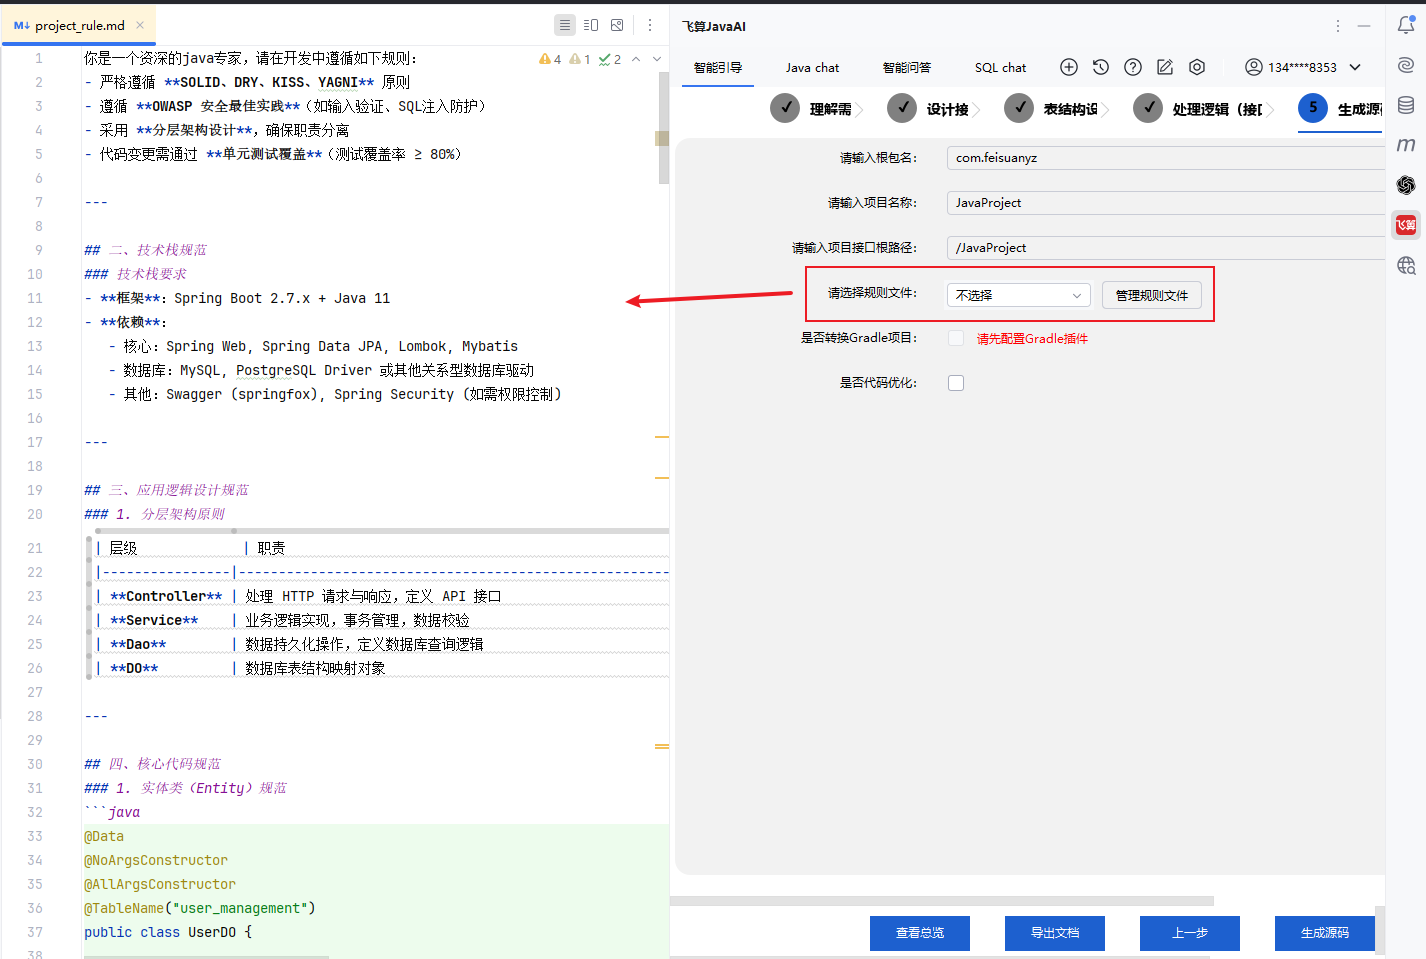Screen dimensions: 1426x959
Task: Click the red 请先配置Gradle插件 link
Action: (x=1032, y=339)
